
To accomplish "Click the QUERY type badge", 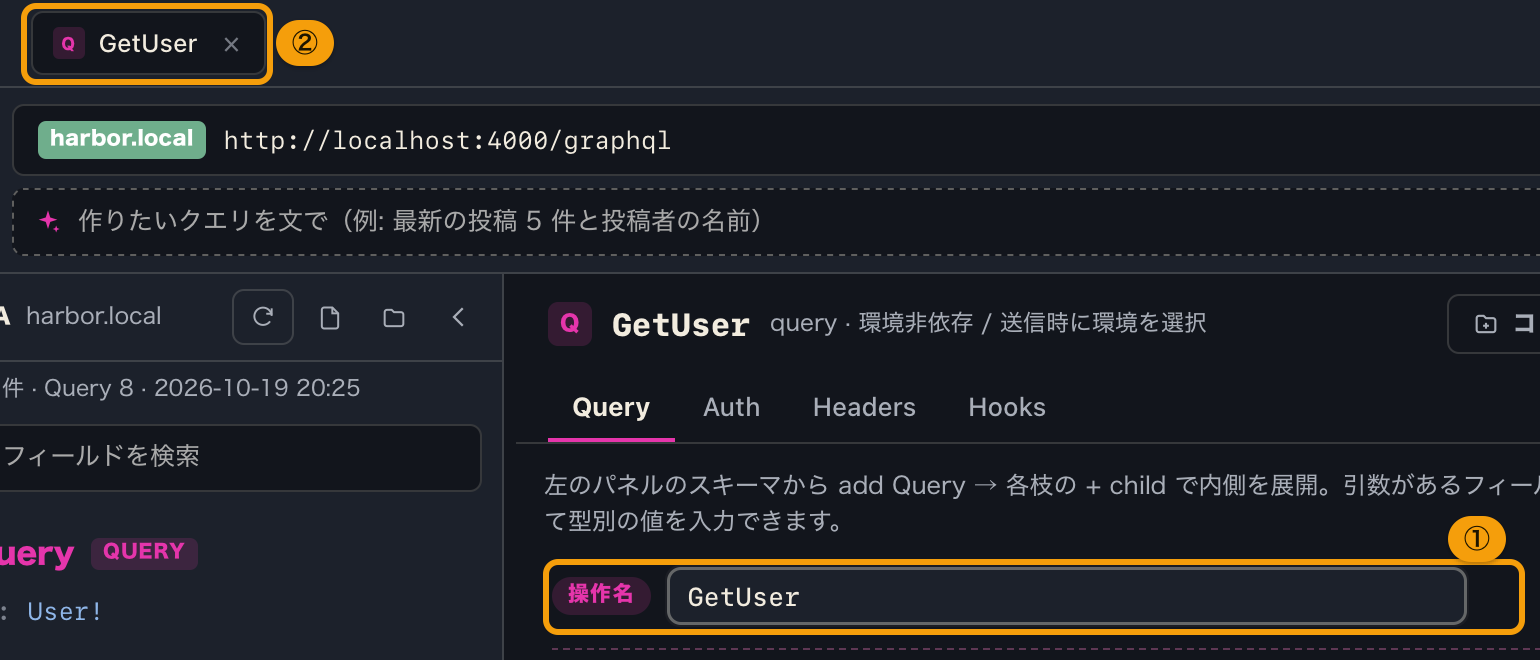I will (x=144, y=552).
